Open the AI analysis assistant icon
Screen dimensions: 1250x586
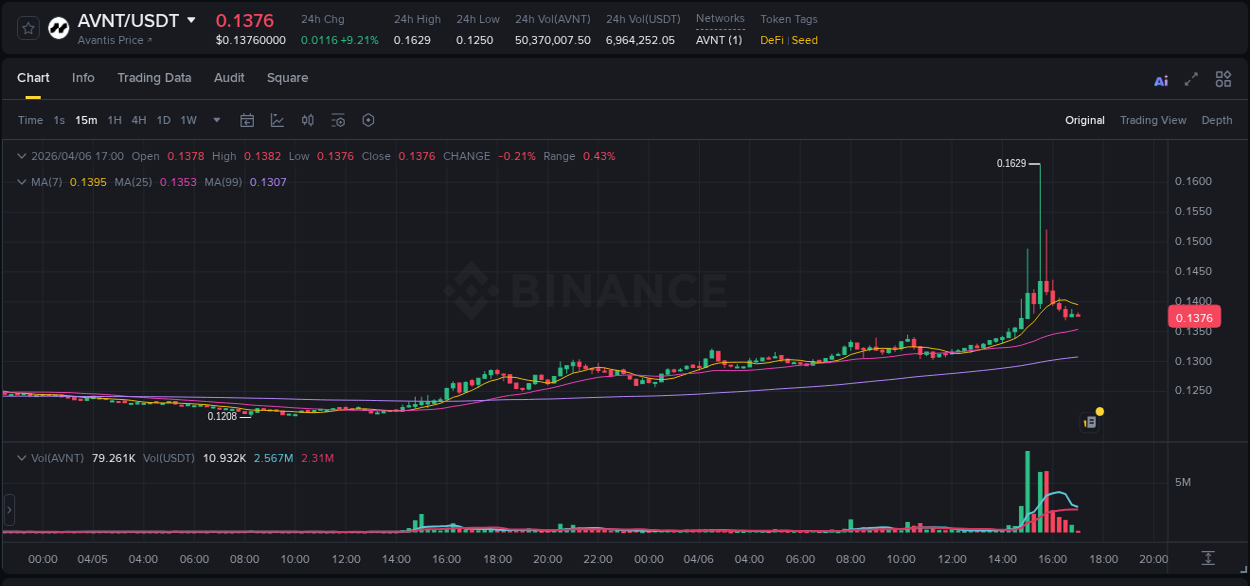click(x=1160, y=79)
